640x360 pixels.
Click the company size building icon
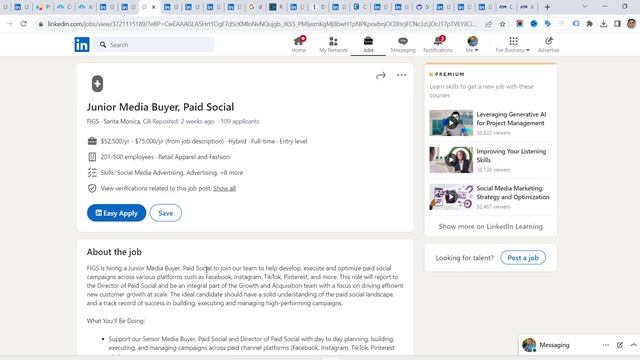(x=92, y=157)
